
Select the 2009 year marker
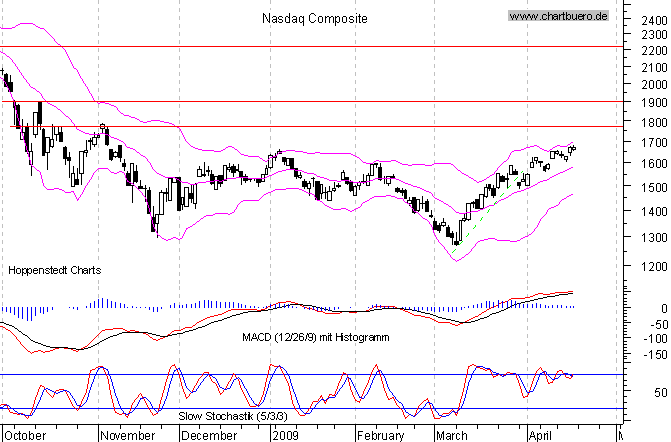click(286, 435)
